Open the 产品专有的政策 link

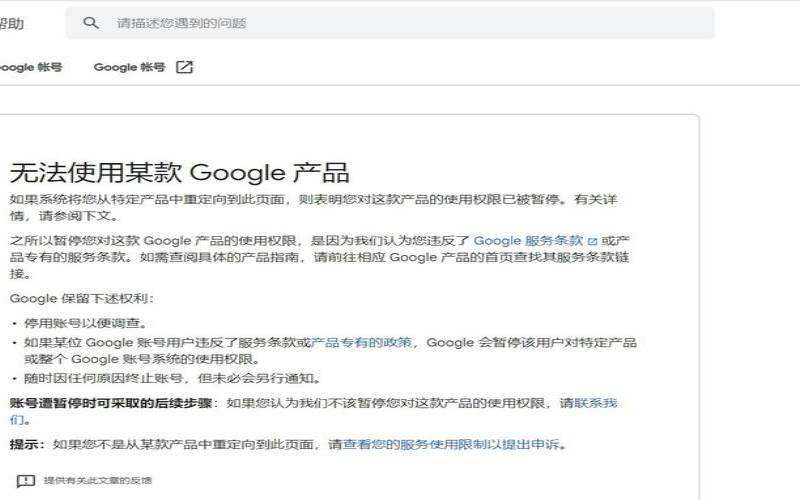[361, 342]
